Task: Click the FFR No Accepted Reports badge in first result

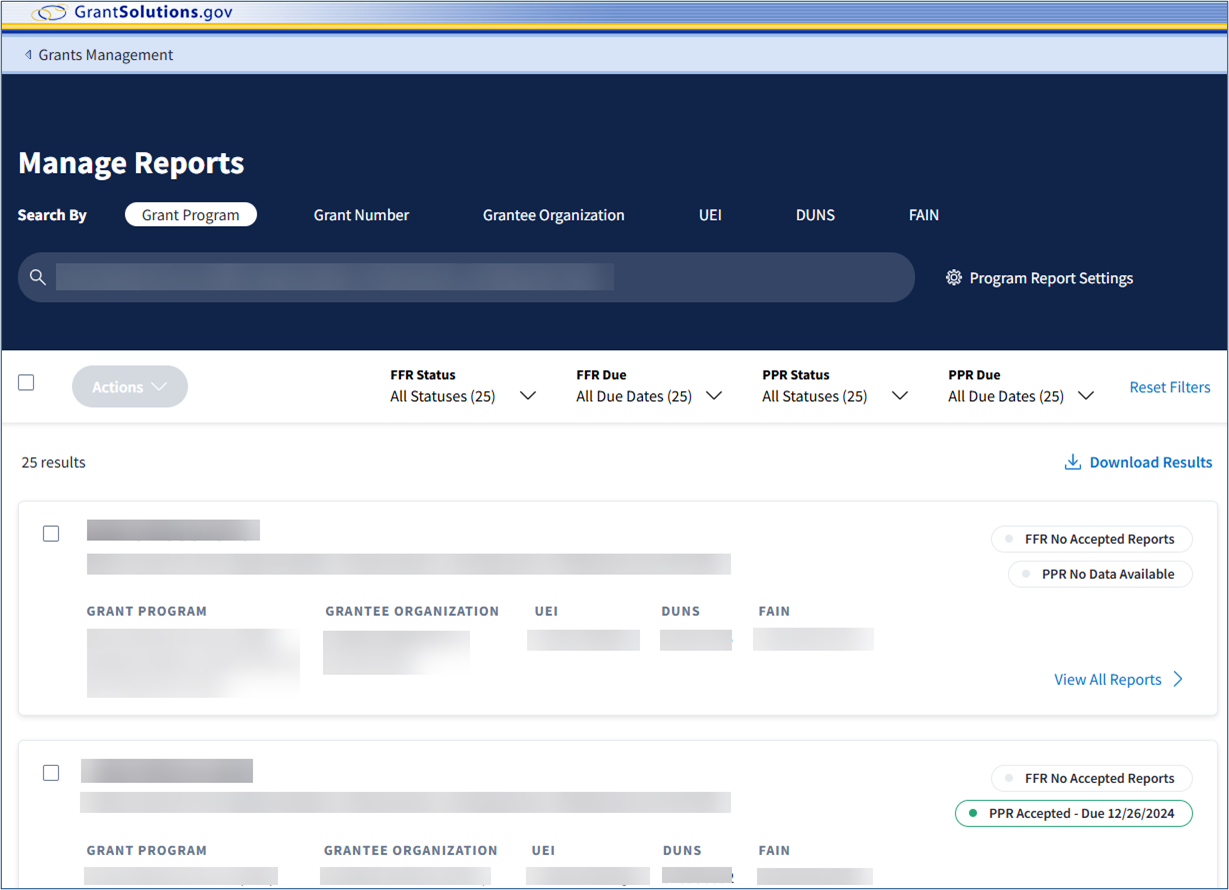Action: click(1091, 539)
